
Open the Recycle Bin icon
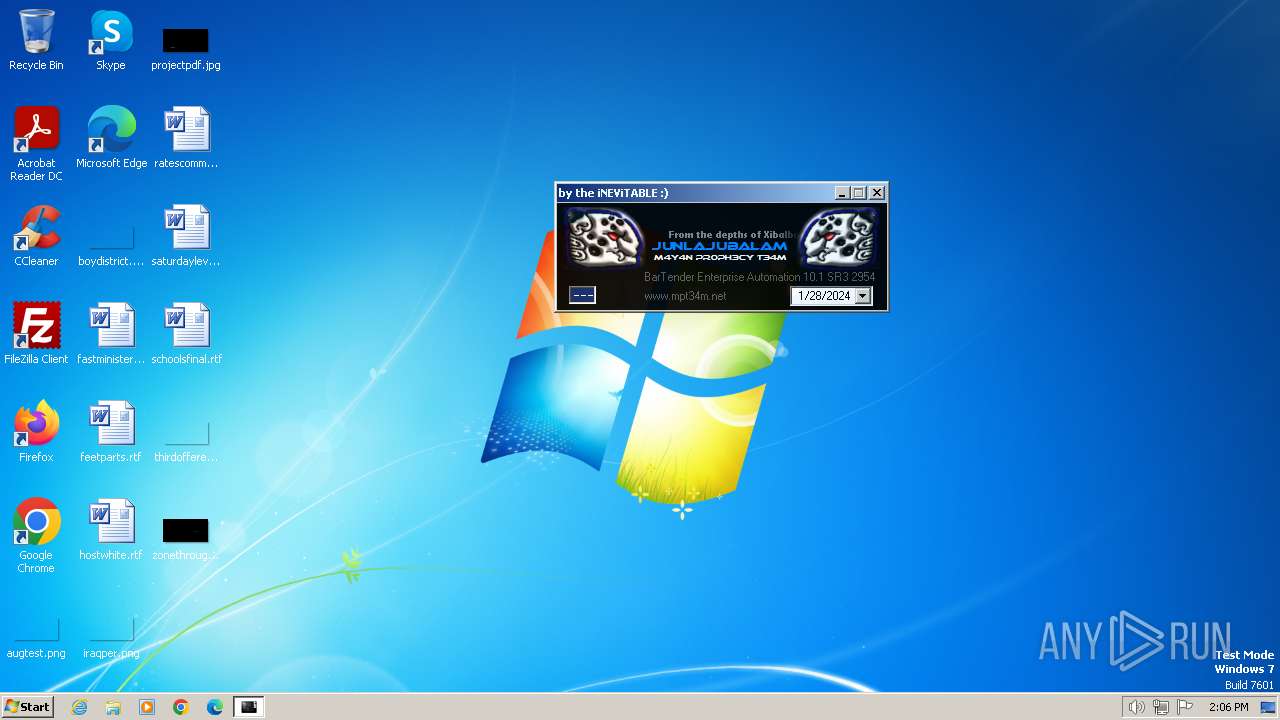[36, 40]
